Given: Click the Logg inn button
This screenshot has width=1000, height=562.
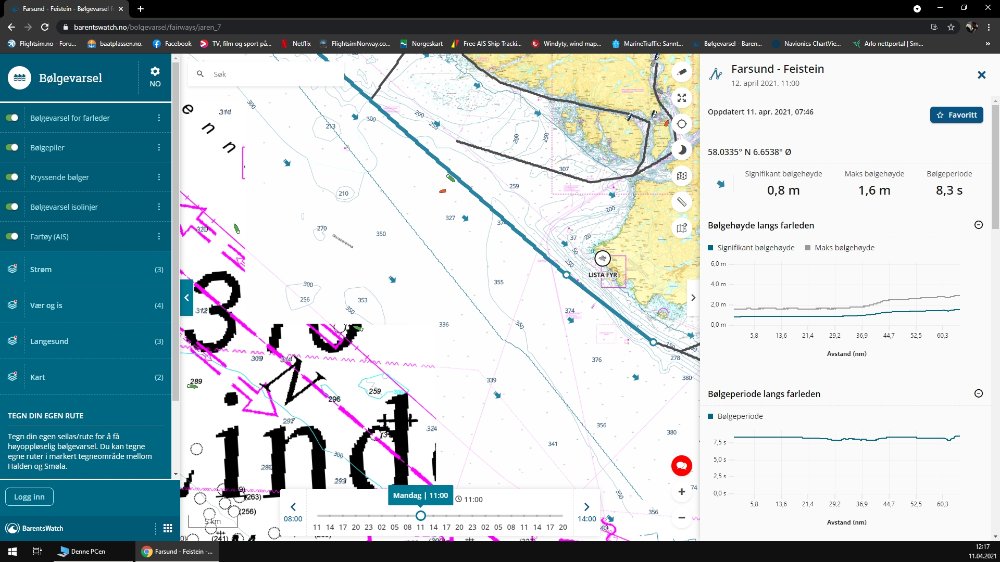Looking at the screenshot, I should (x=29, y=497).
